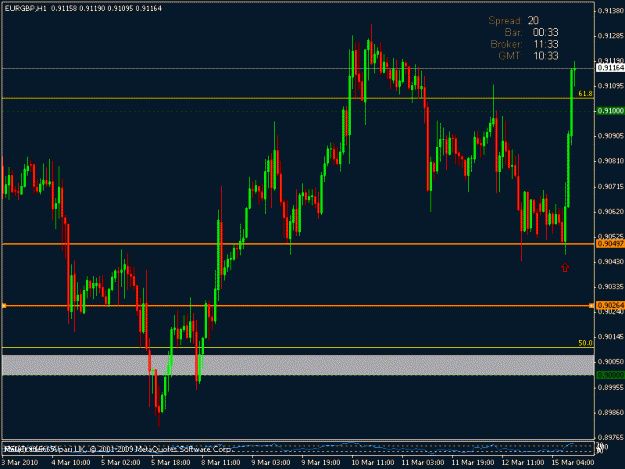
Task: Click the 0.90430 price axis value
Action: click(x=611, y=261)
